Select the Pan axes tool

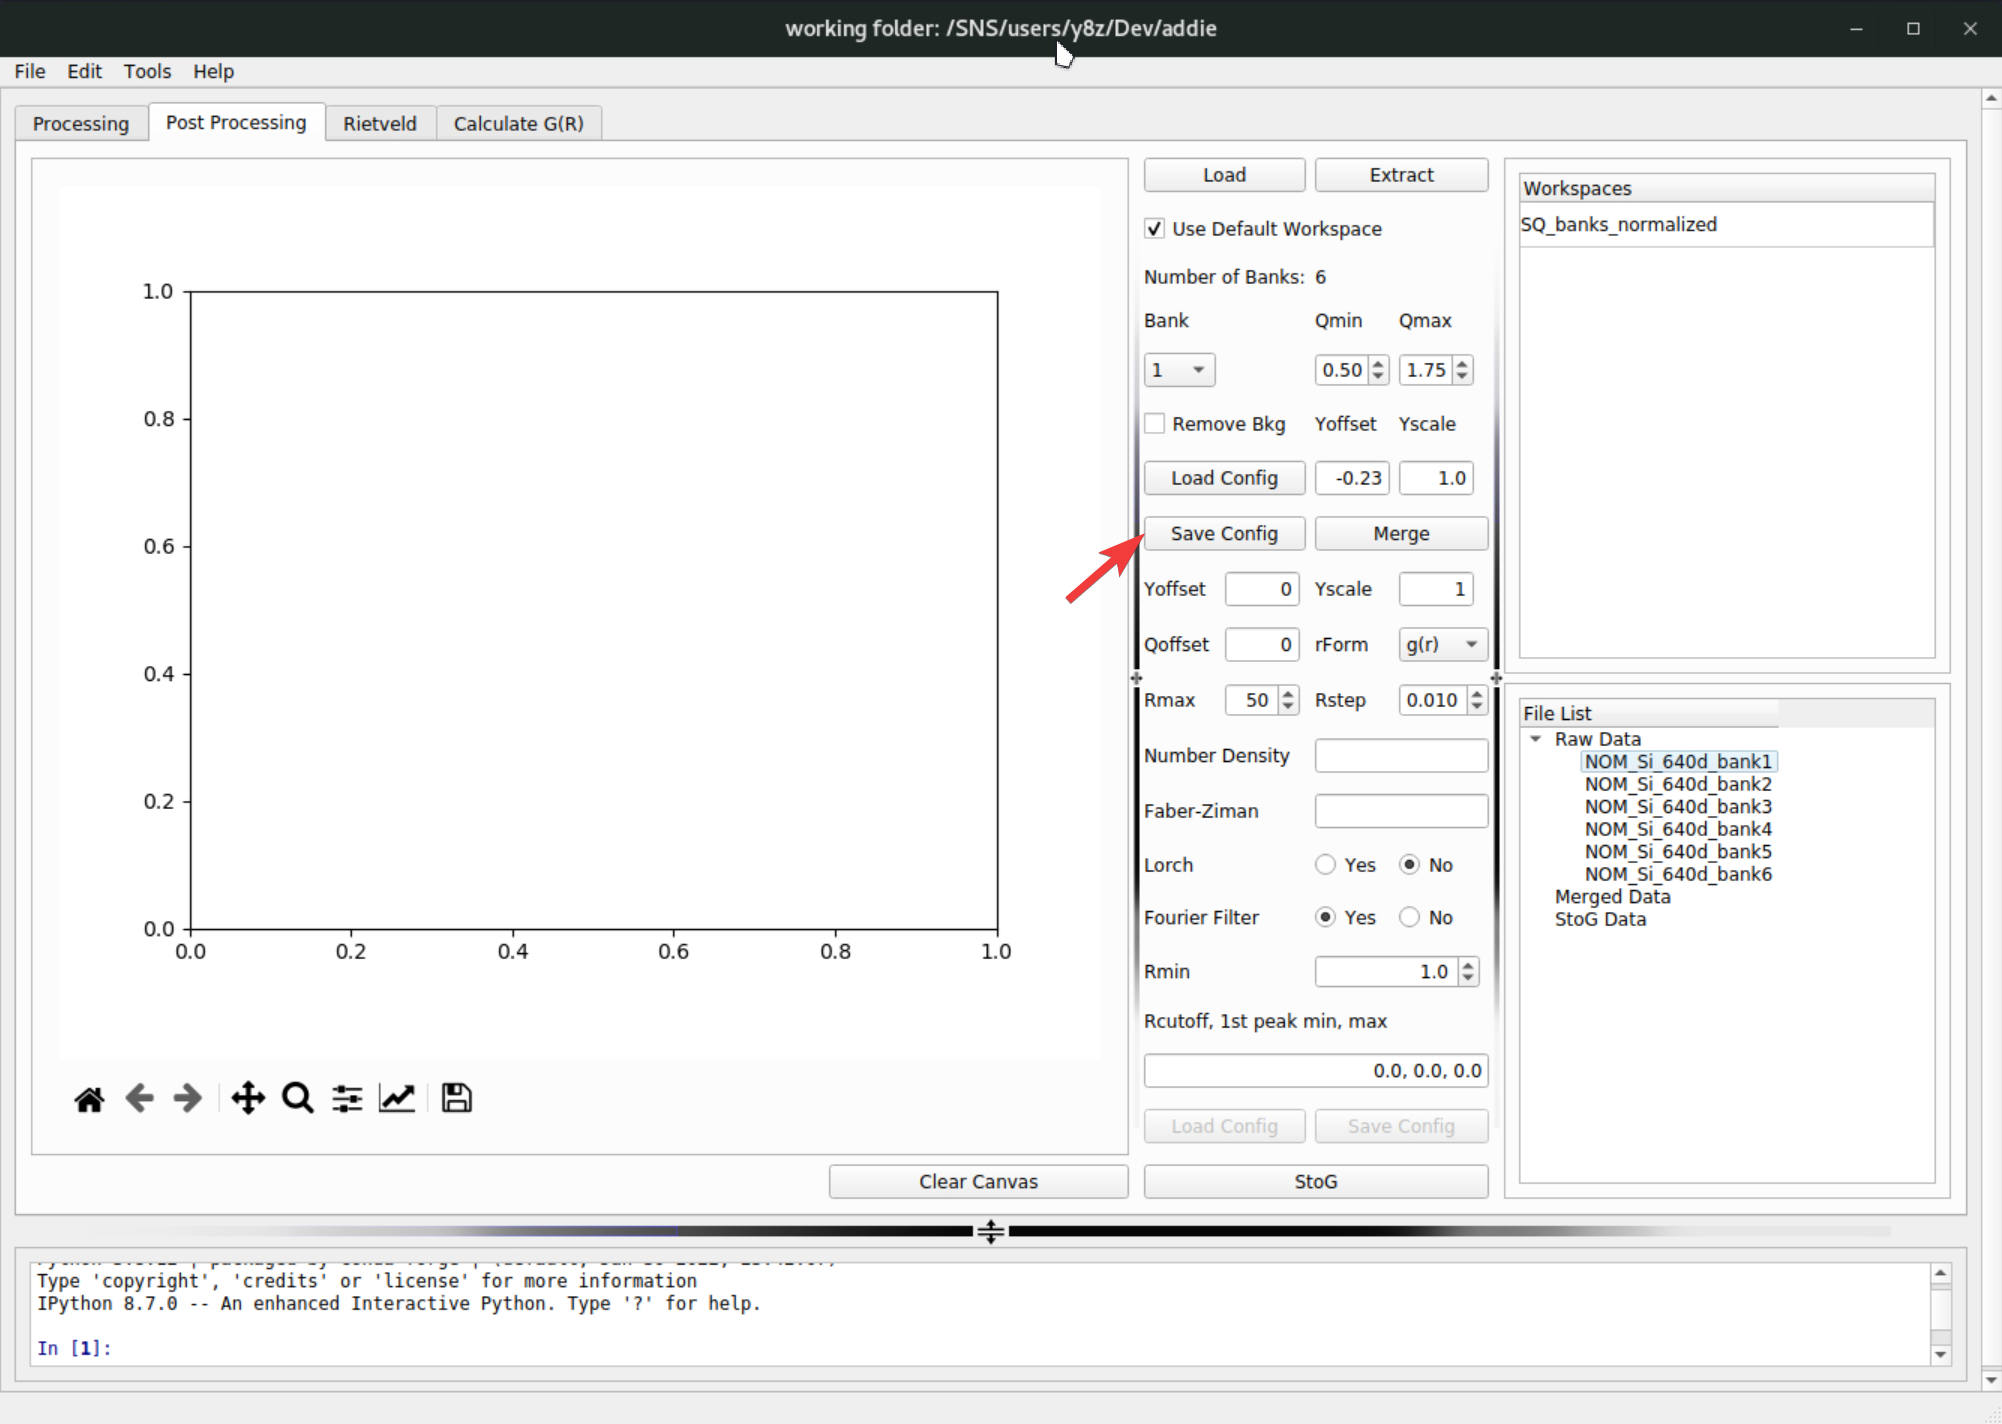point(247,1099)
